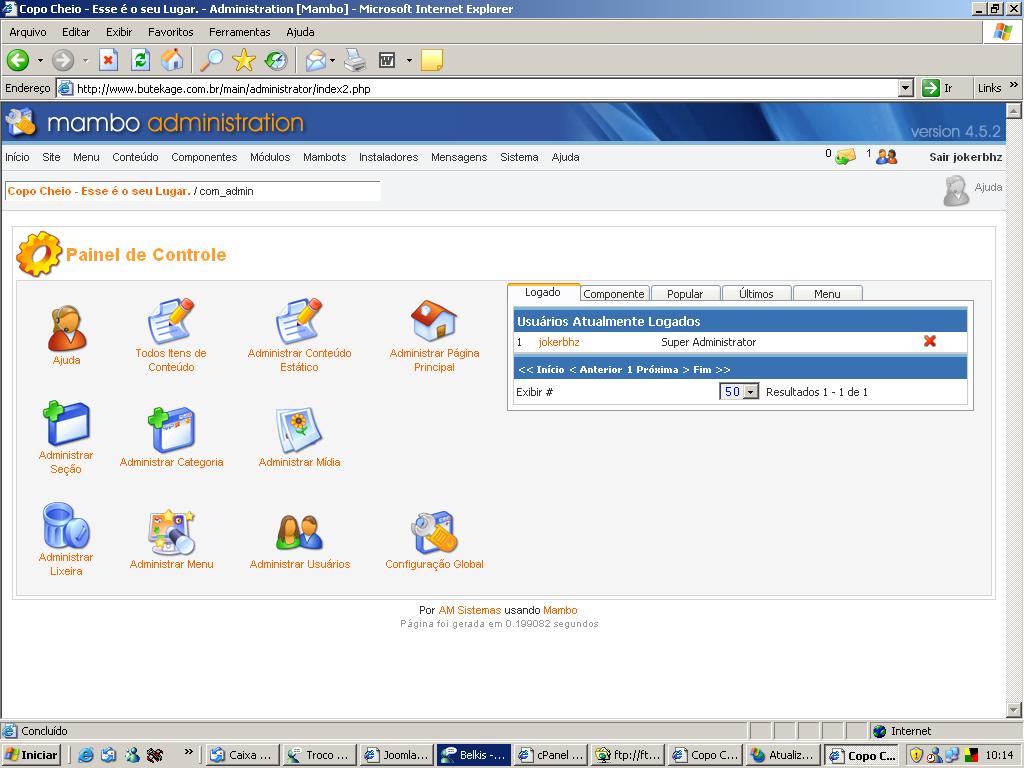The image size is (1024, 768).
Task: Open the Sistema admin menu
Action: click(519, 157)
